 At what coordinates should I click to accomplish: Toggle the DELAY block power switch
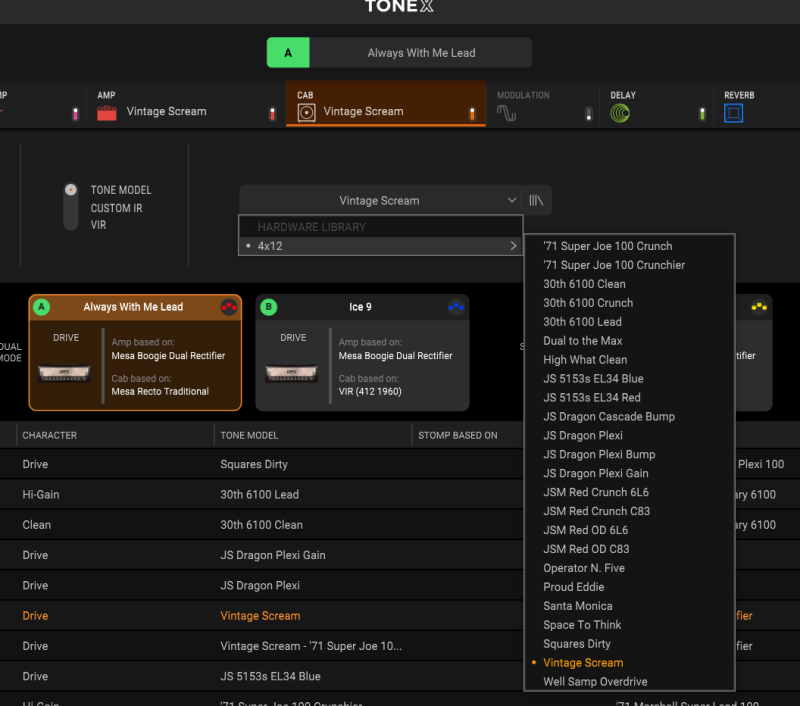coord(702,114)
